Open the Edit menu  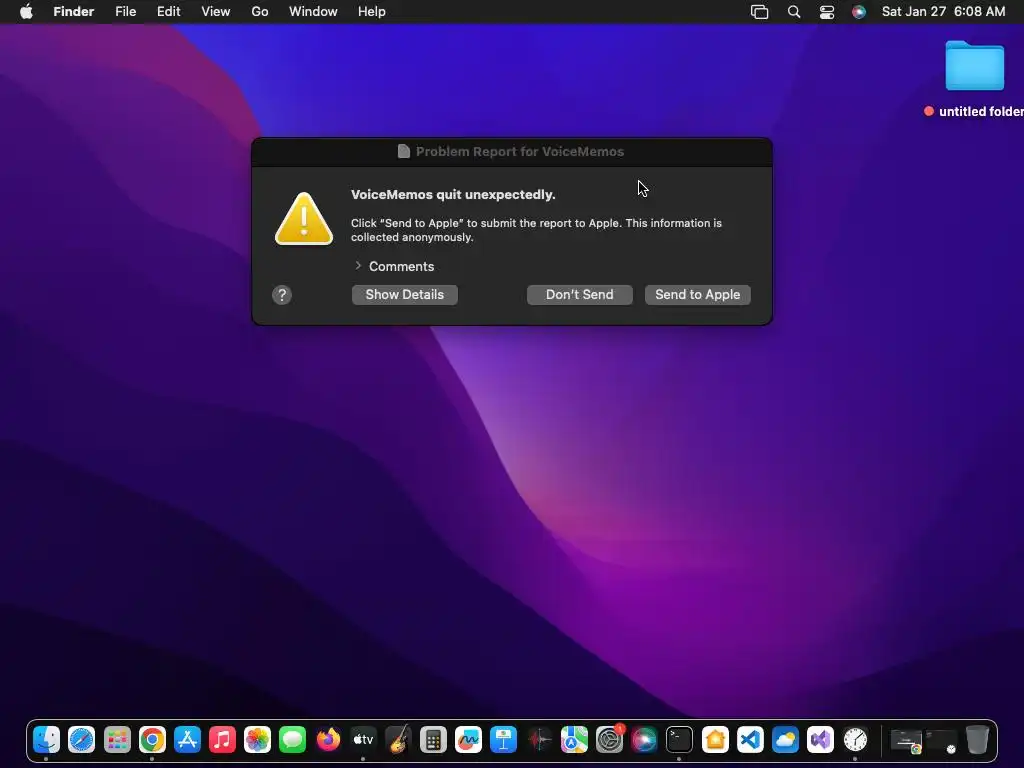(x=168, y=12)
